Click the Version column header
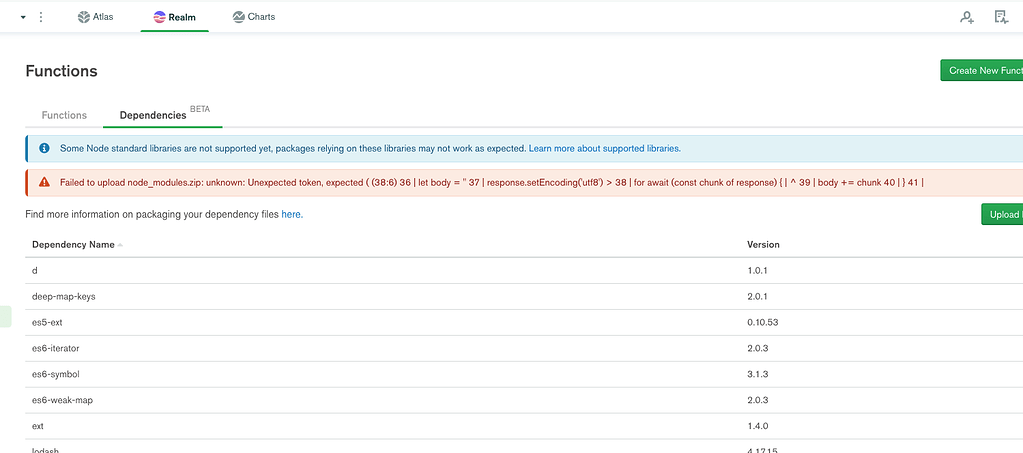 tap(763, 244)
